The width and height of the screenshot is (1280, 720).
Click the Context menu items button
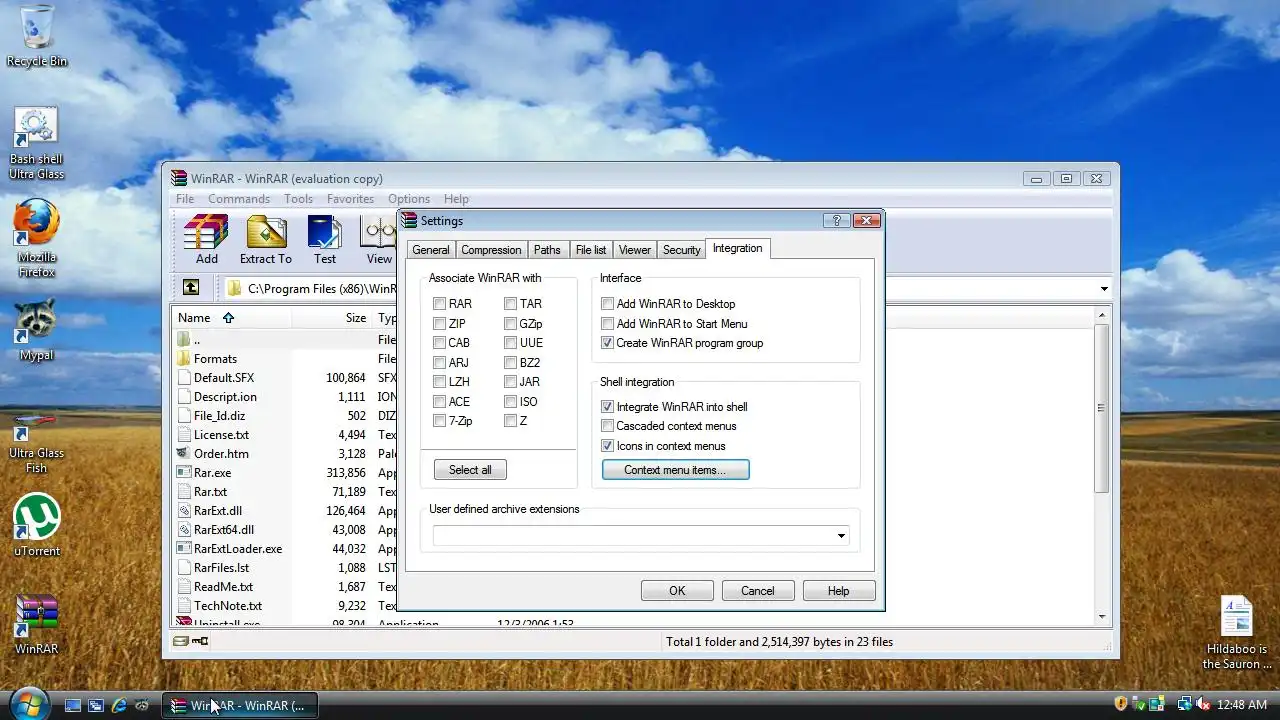click(675, 470)
